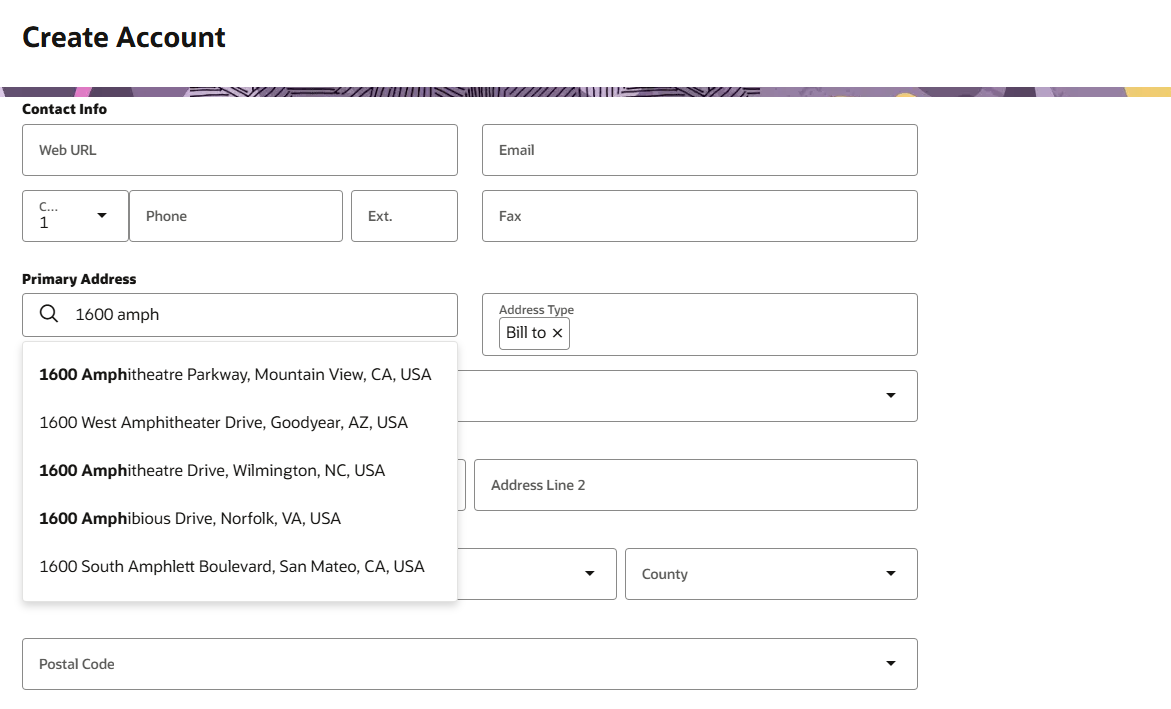
Task: Click the Bill to tag label
Action: pyautogui.click(x=526, y=333)
